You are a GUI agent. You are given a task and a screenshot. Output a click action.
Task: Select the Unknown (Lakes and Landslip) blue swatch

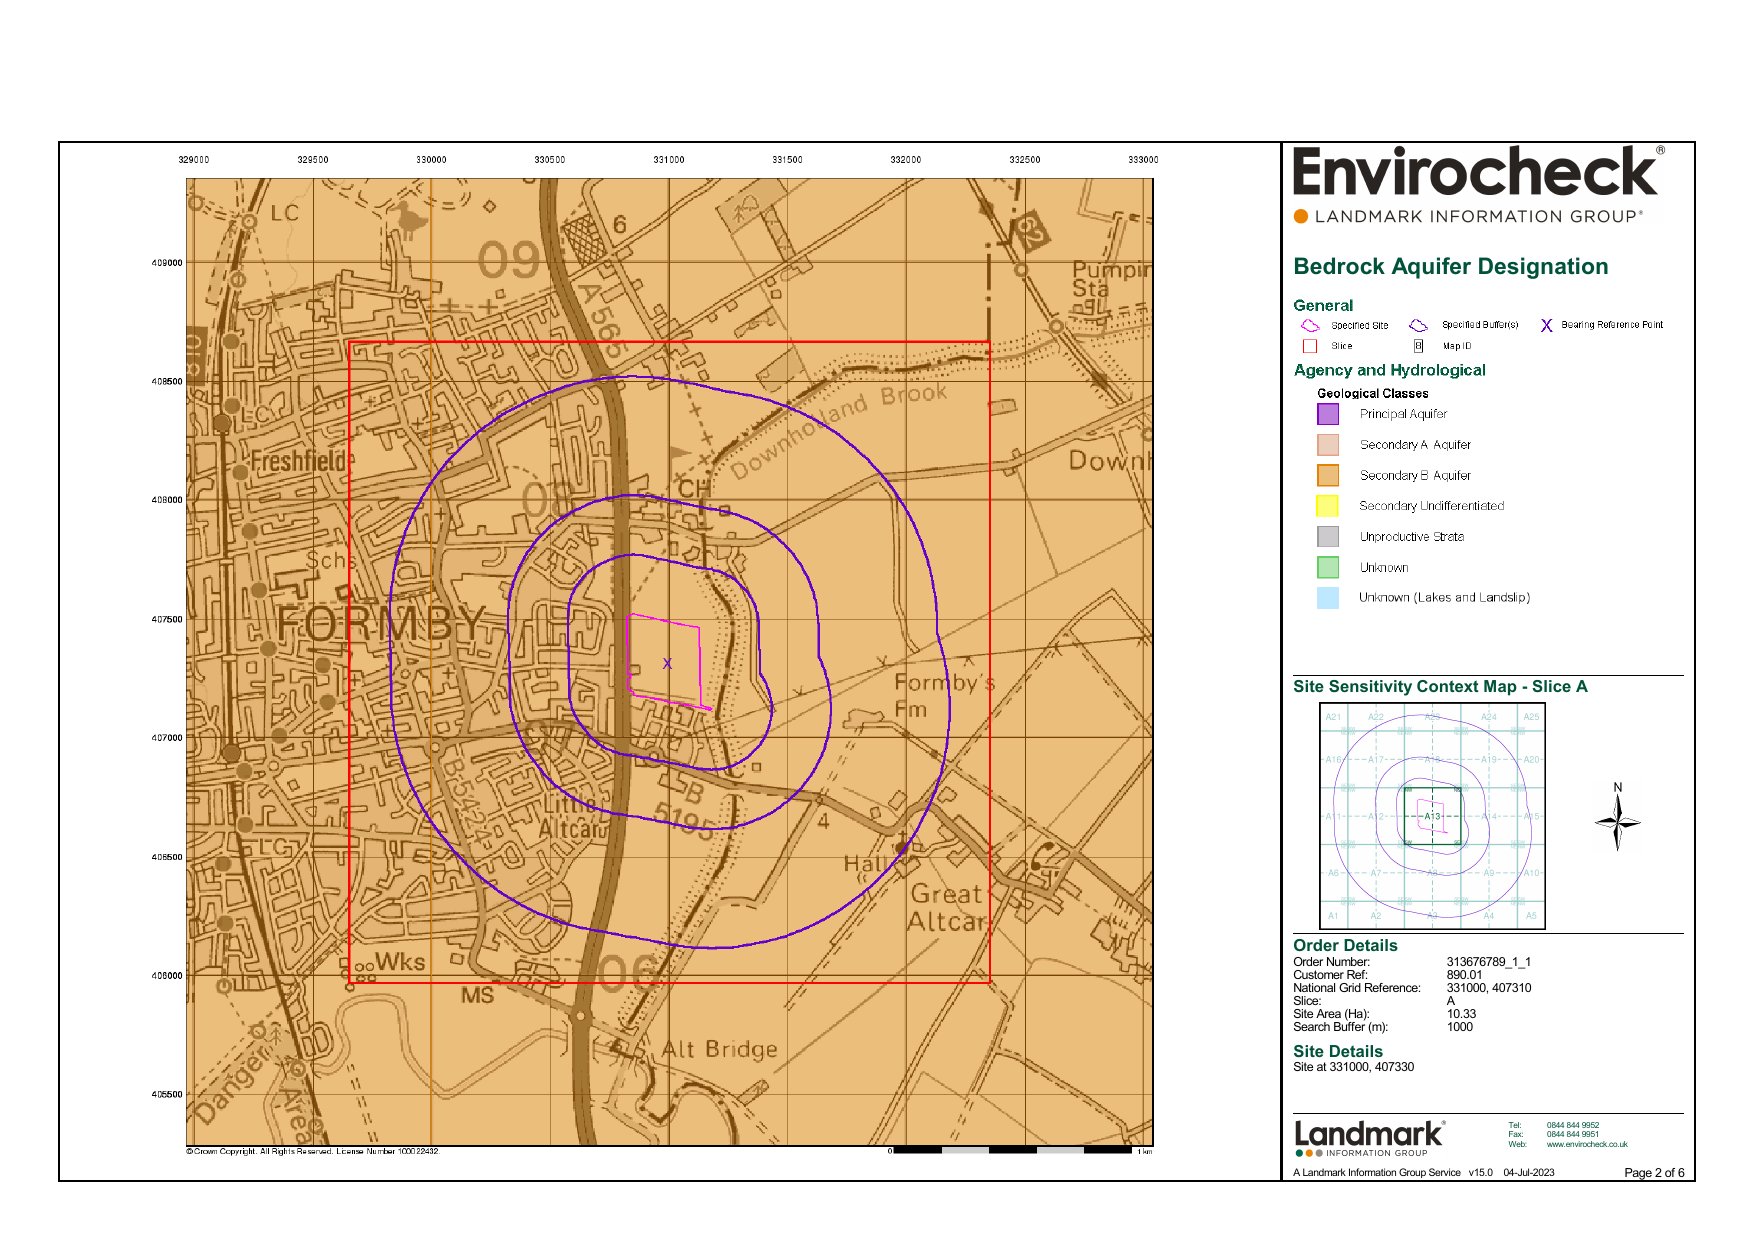1327,598
